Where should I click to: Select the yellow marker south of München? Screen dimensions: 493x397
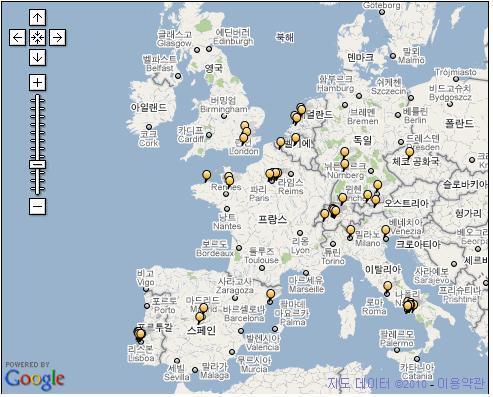368,195
